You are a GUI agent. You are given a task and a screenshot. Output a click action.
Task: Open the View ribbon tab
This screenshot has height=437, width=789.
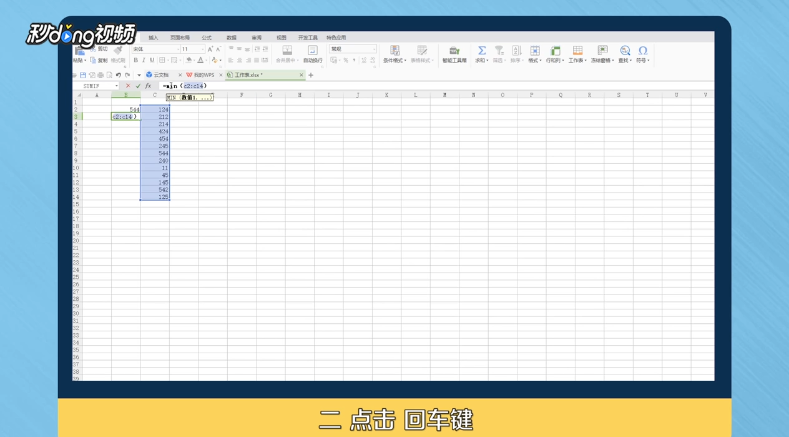click(281, 37)
